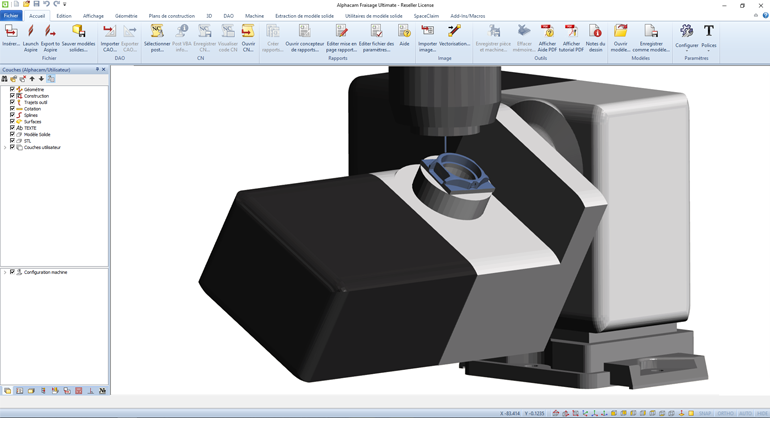Switch to the Géométrie ribbon tab
This screenshot has width=770, height=430.
[126, 16]
